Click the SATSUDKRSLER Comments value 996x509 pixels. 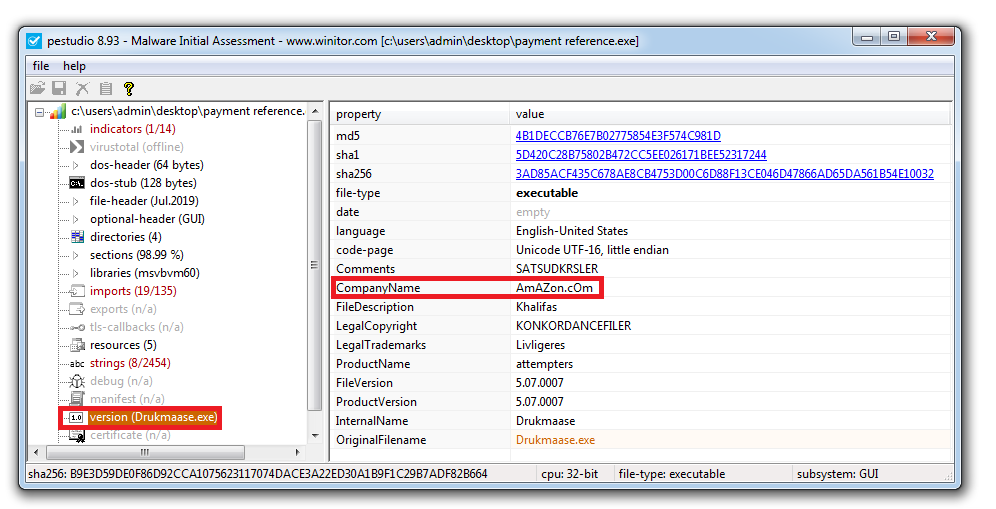pyautogui.click(x=556, y=269)
